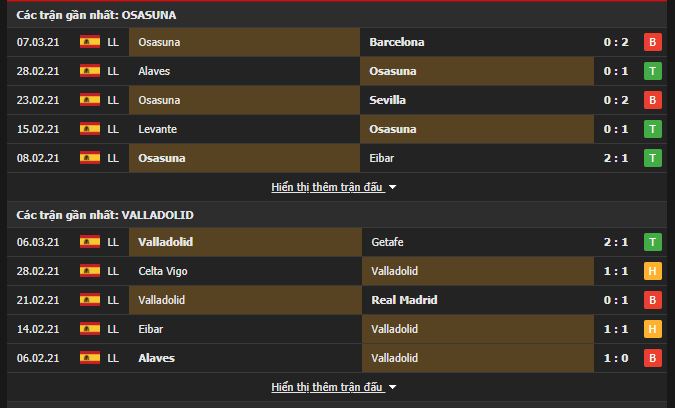Click the red B badge for Osasuna-Barcelona
The width and height of the screenshot is (675, 408).
tap(653, 42)
